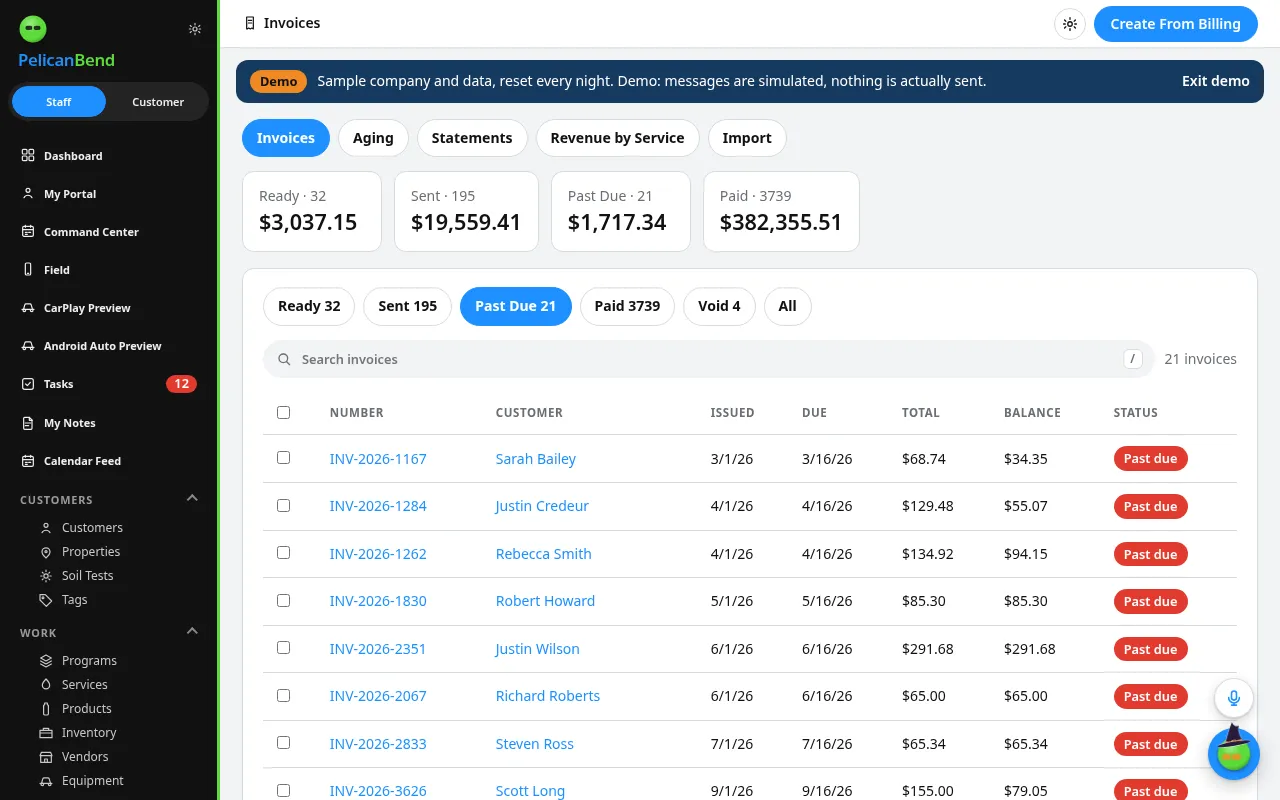Click the Paid $382,355.51 summary card
Image resolution: width=1280 pixels, height=800 pixels.
[x=781, y=211]
